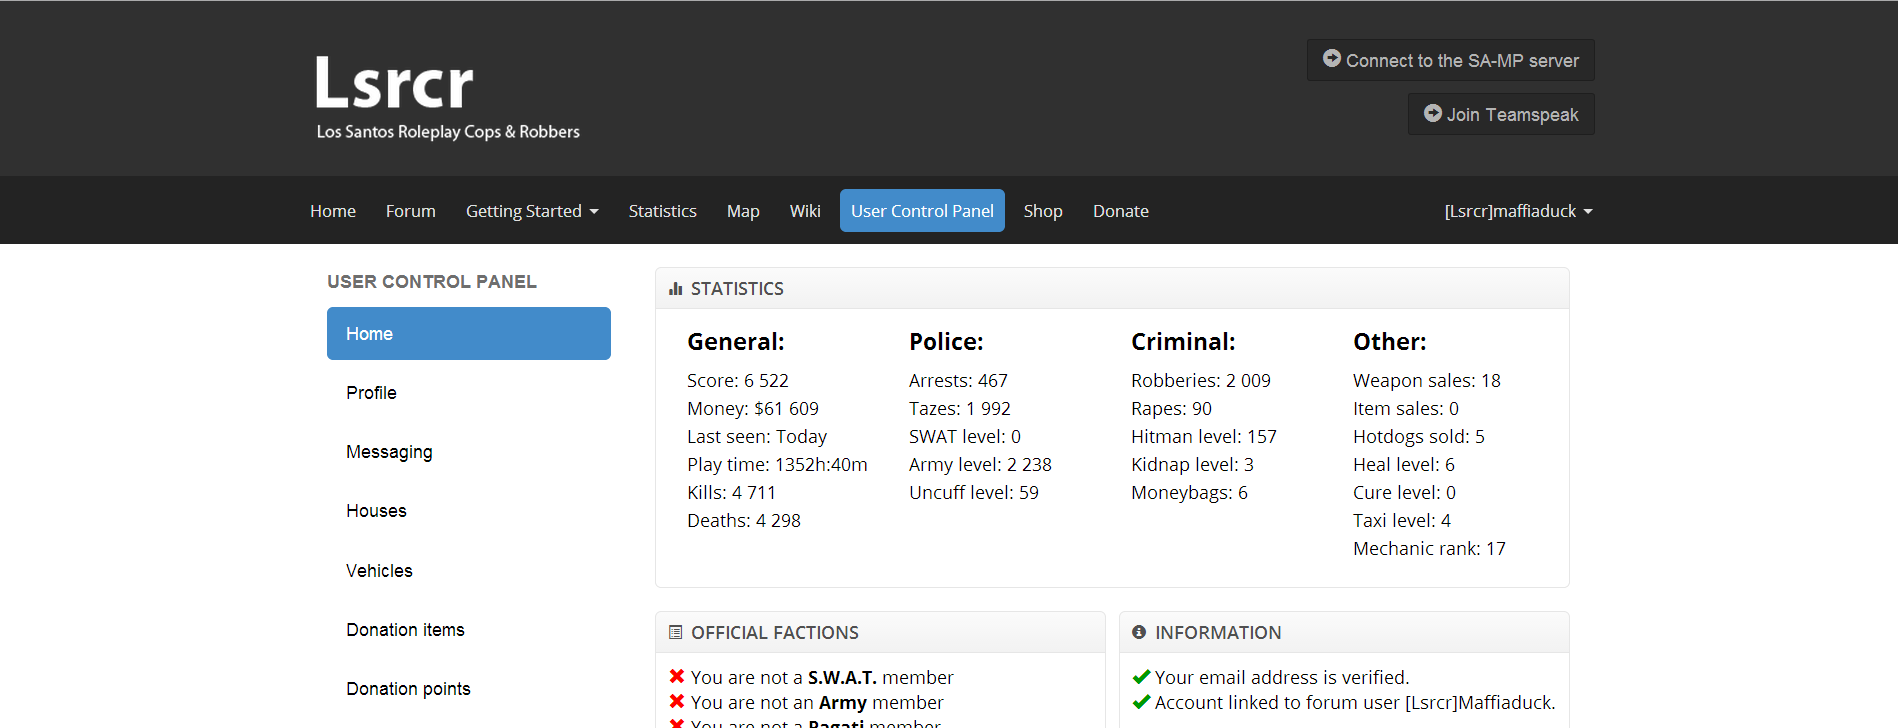This screenshot has width=1898, height=728.
Task: Click the Army level: 2 238 entry
Action: 980,465
